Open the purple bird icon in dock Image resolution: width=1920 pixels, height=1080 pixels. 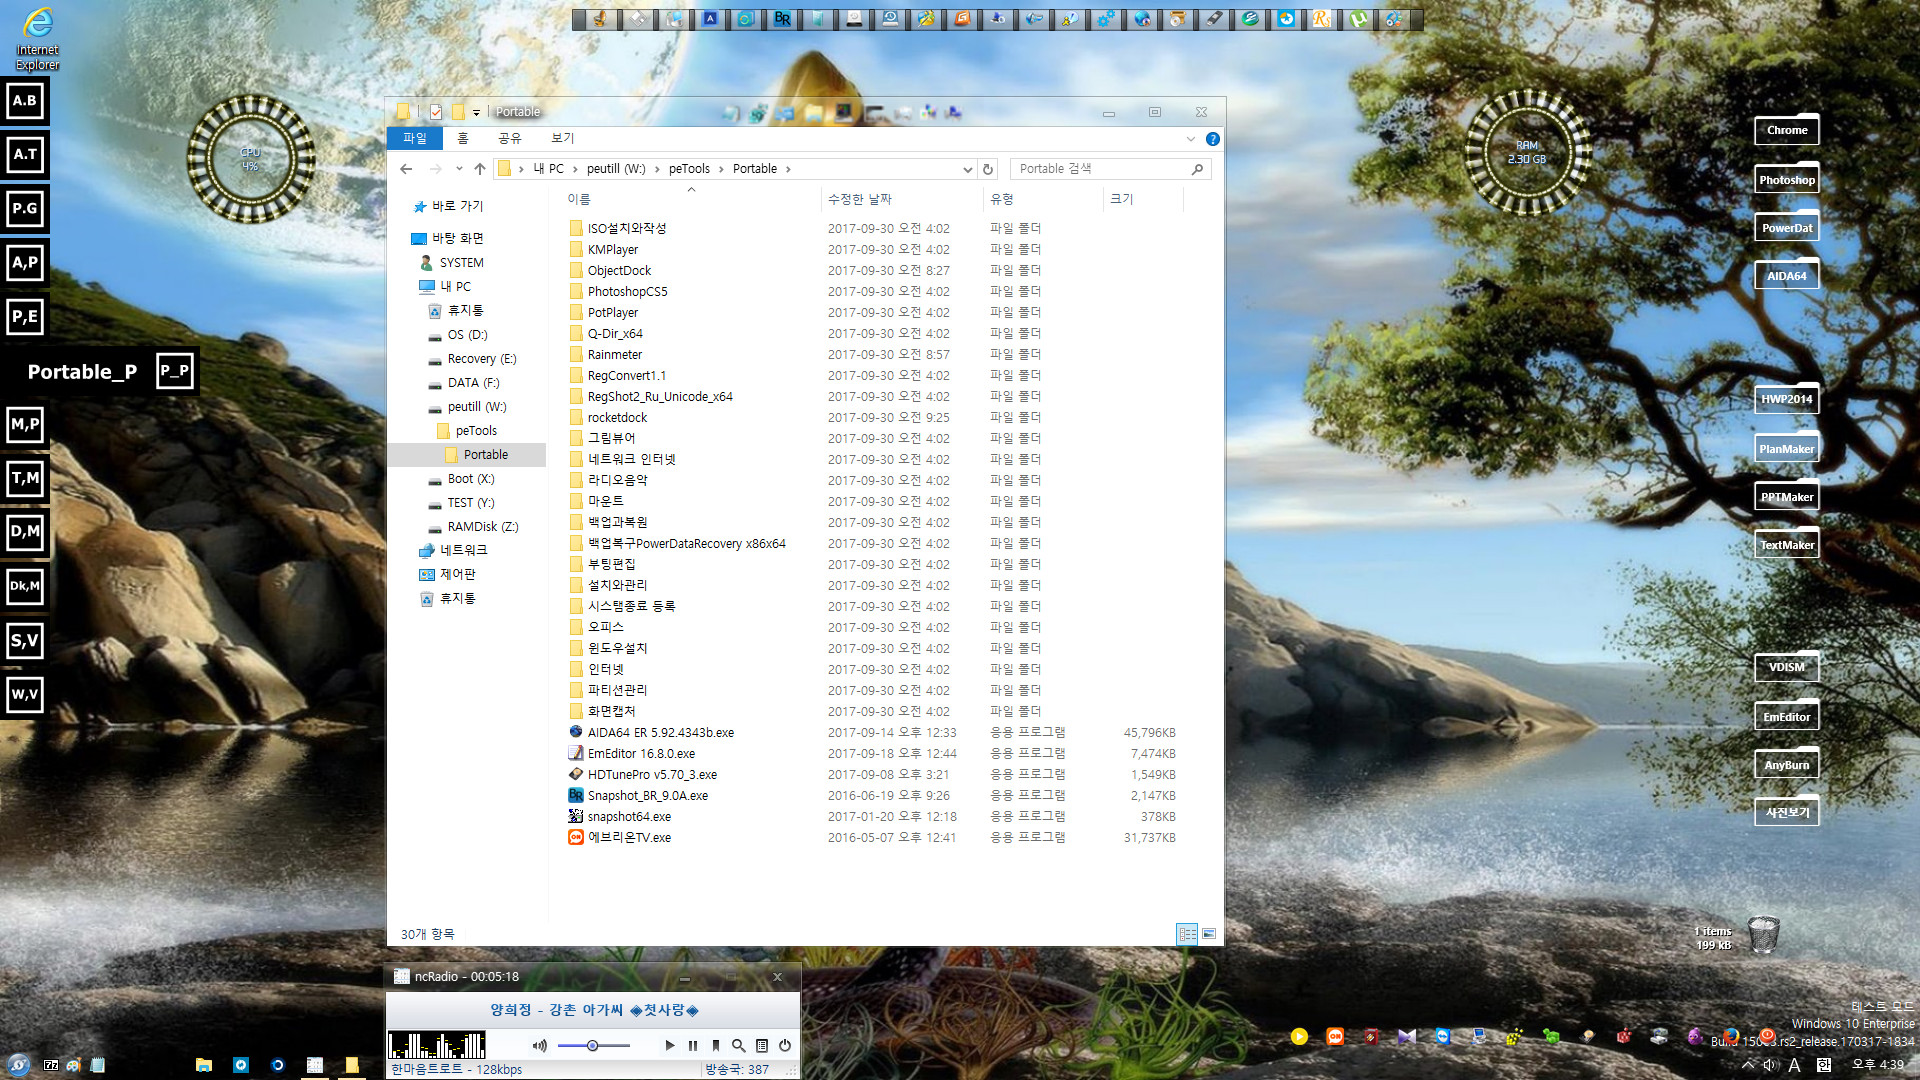tap(1695, 1036)
